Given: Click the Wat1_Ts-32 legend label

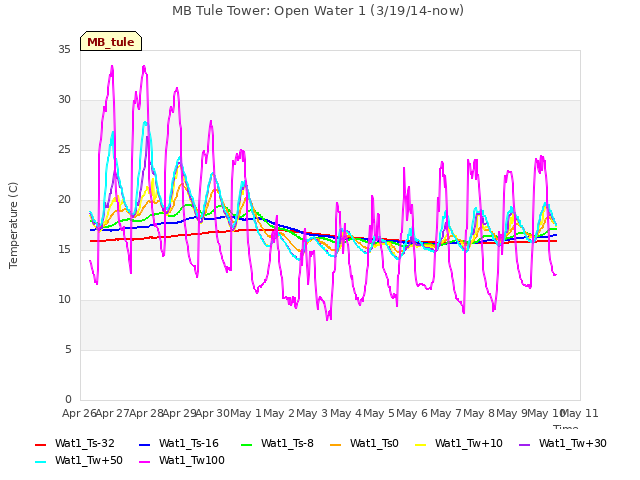Looking at the screenshot, I should [x=85, y=443].
